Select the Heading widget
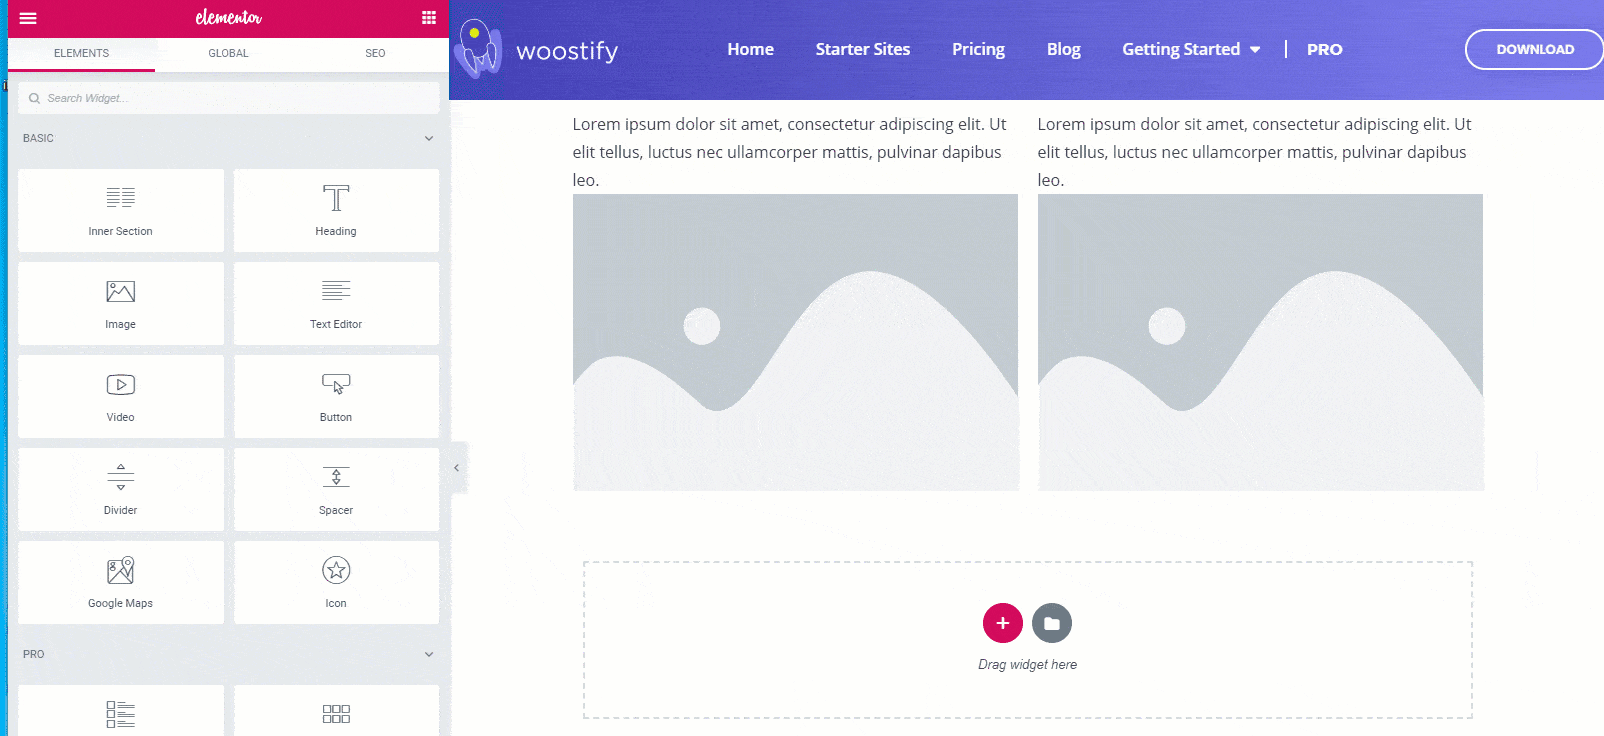This screenshot has height=736, width=1604. click(x=336, y=210)
